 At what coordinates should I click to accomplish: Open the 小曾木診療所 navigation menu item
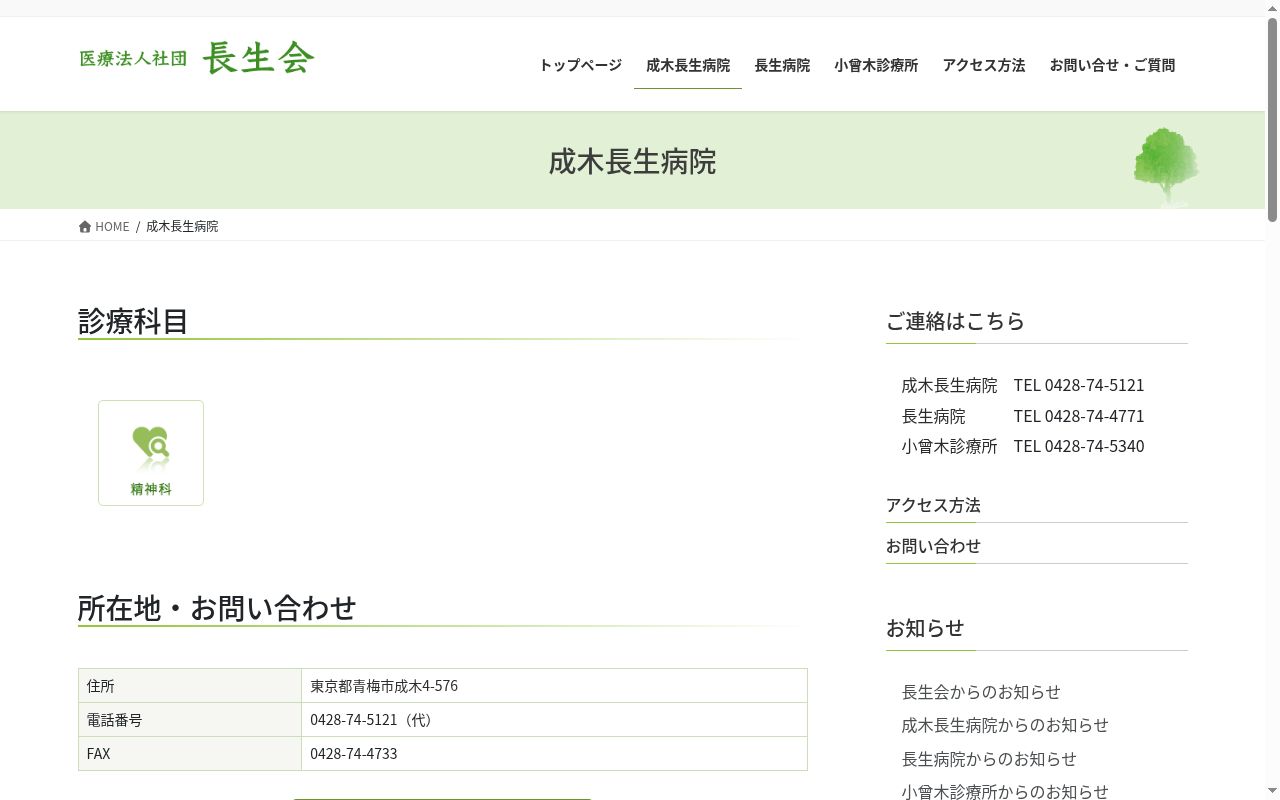tap(876, 65)
